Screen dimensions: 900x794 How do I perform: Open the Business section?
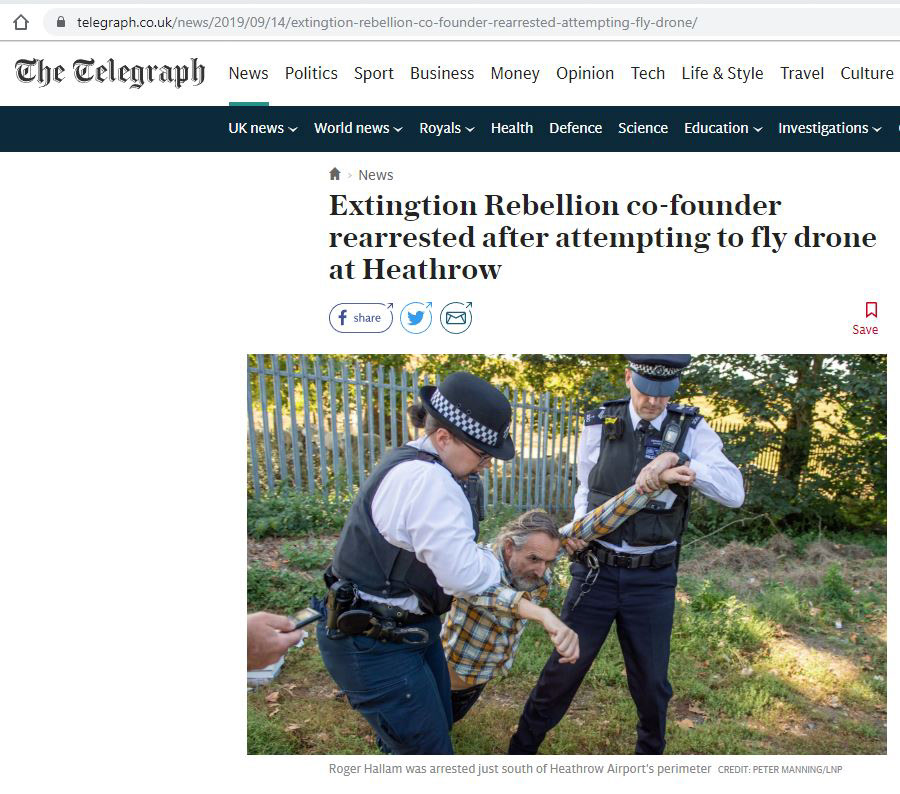coord(442,73)
